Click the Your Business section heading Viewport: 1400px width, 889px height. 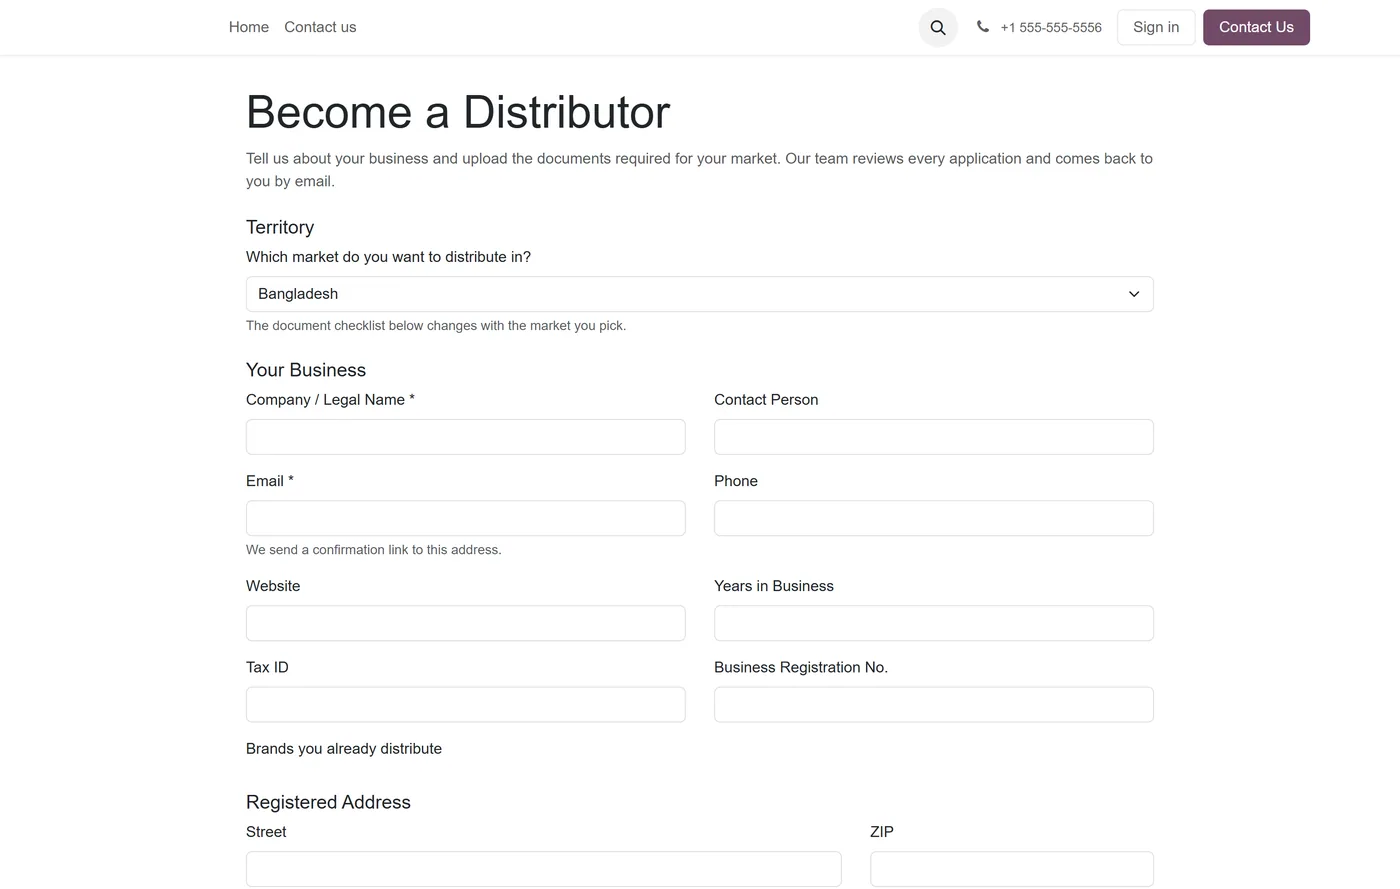point(306,370)
